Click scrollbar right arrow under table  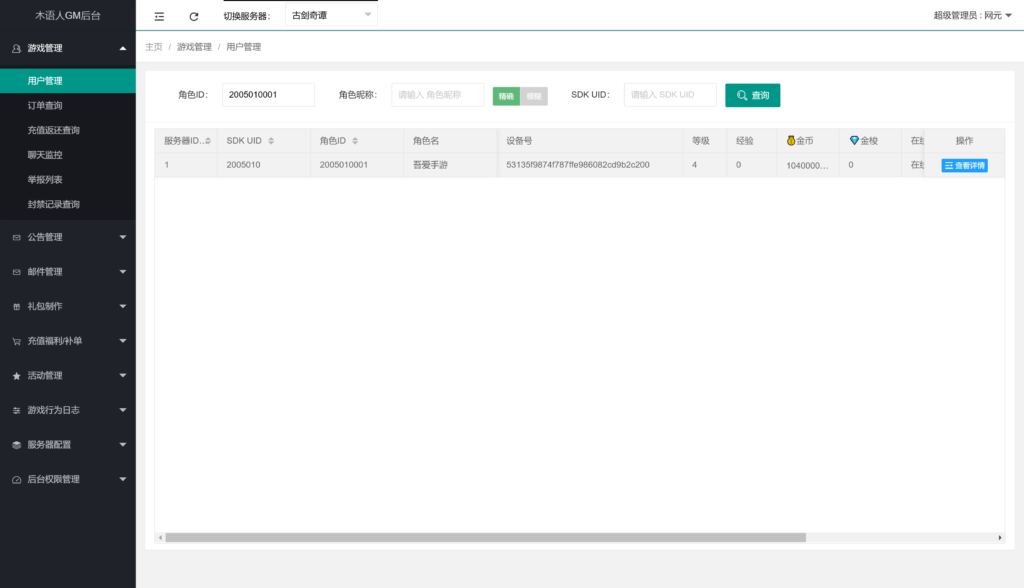coord(1000,538)
